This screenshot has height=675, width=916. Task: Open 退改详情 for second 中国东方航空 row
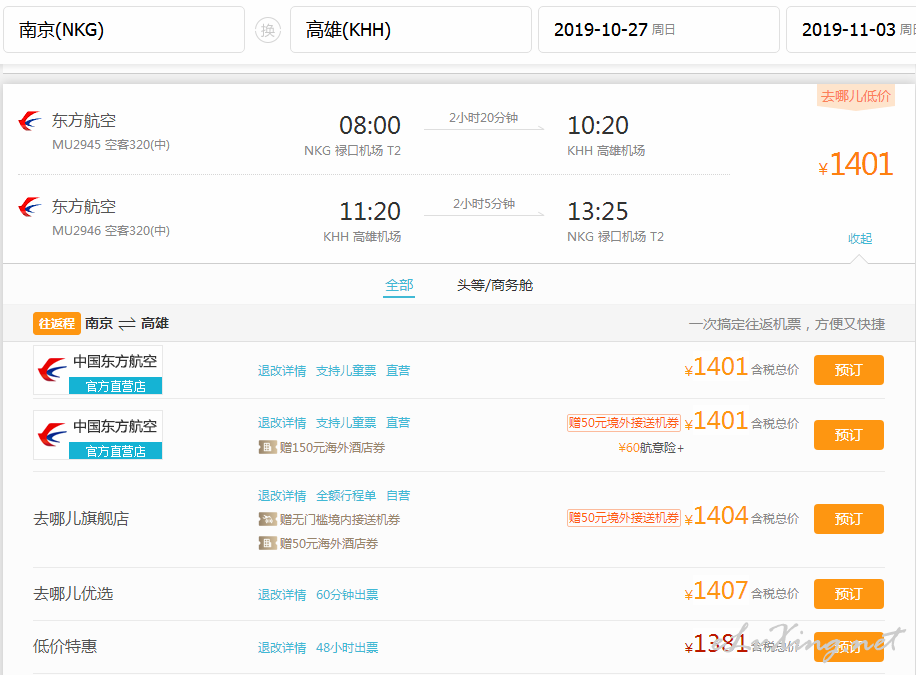tap(282, 423)
